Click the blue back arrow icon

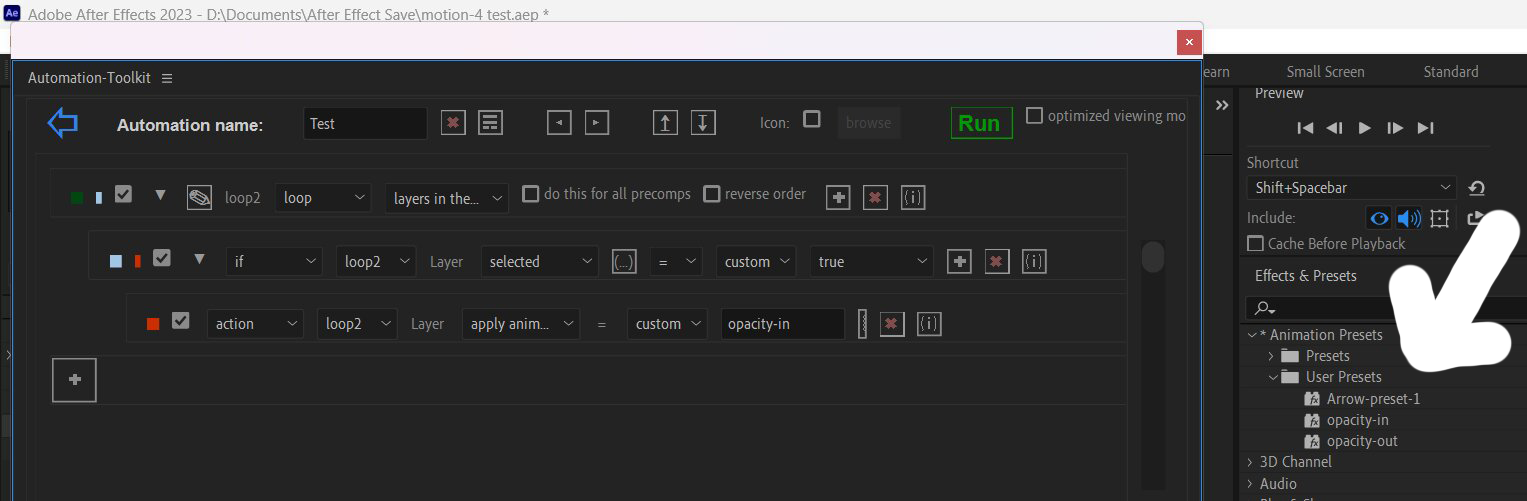tap(63, 124)
